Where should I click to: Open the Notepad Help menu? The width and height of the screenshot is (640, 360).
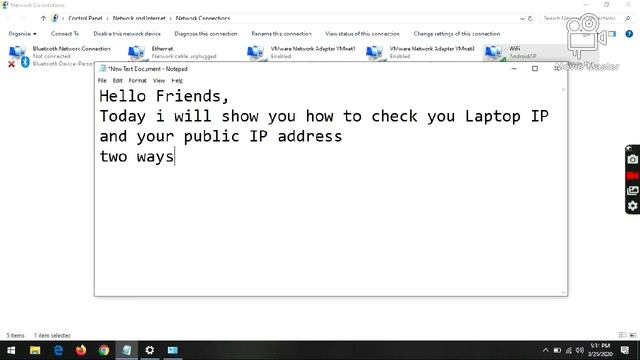pyautogui.click(x=177, y=81)
